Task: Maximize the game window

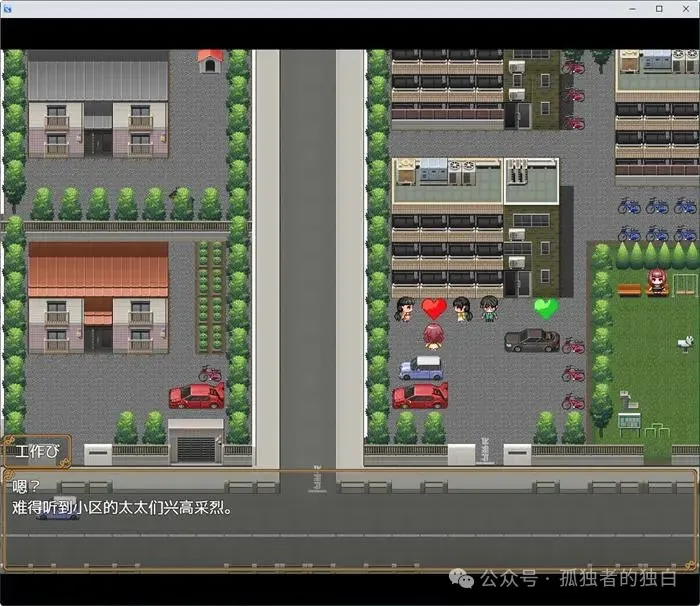Action: [658, 8]
